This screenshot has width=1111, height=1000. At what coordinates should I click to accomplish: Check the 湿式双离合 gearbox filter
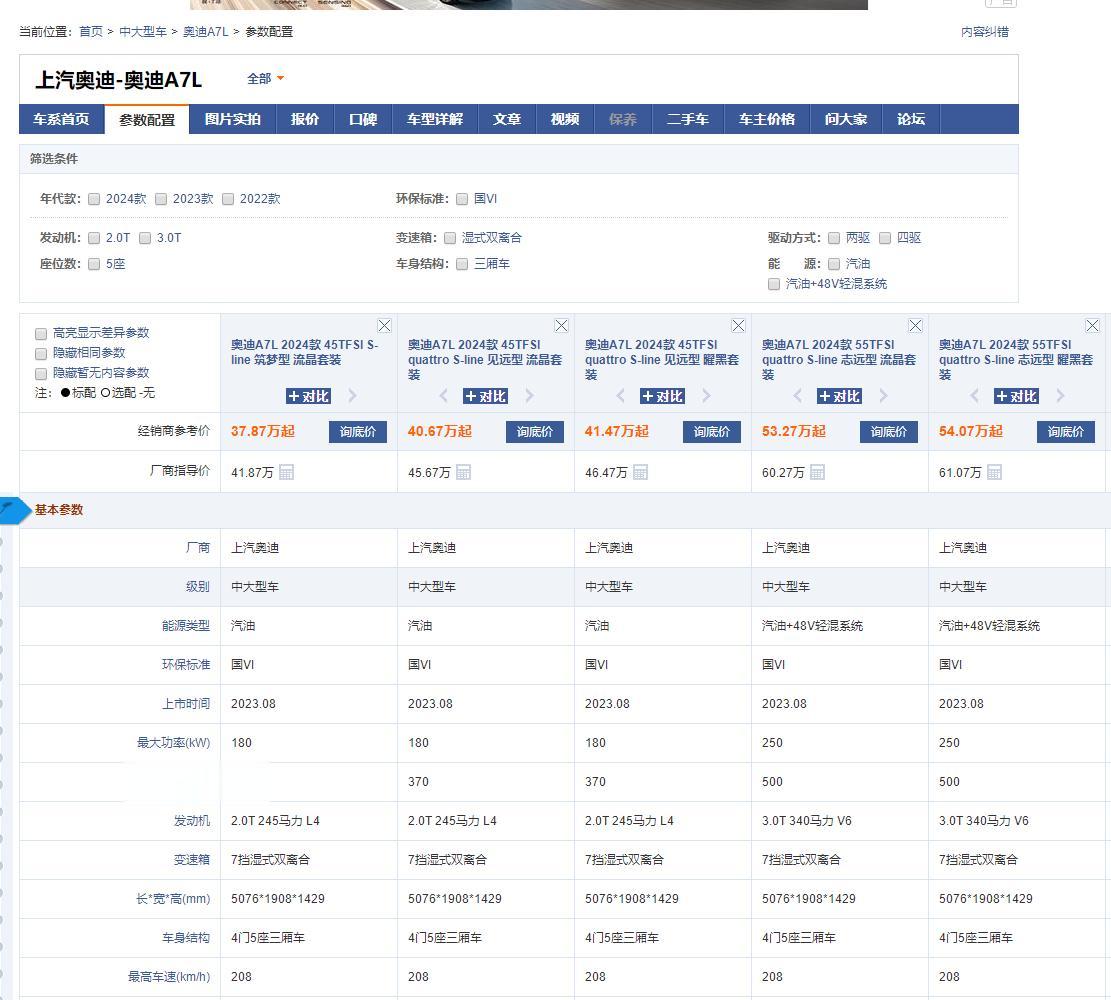(x=450, y=238)
